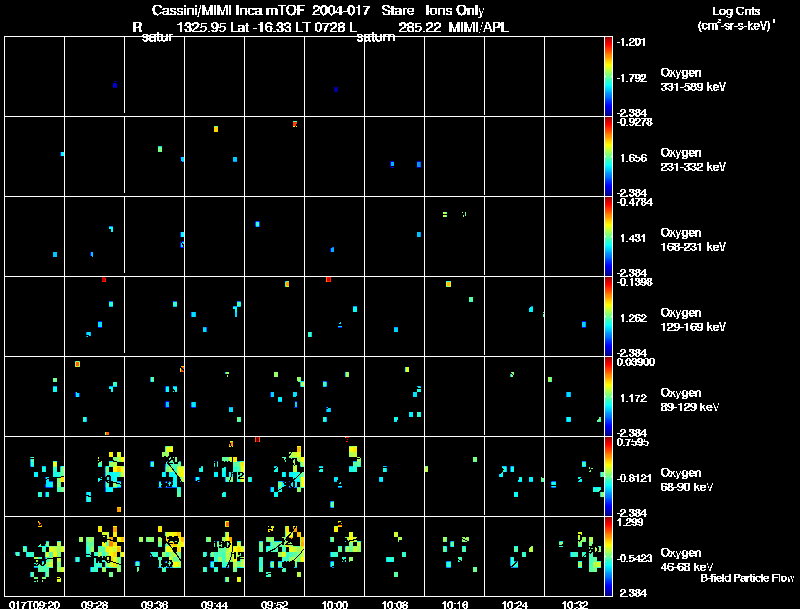Select the Oxygen 68-90 keV panel at 09:28
This screenshot has width=800, height=609.
(x=94, y=476)
